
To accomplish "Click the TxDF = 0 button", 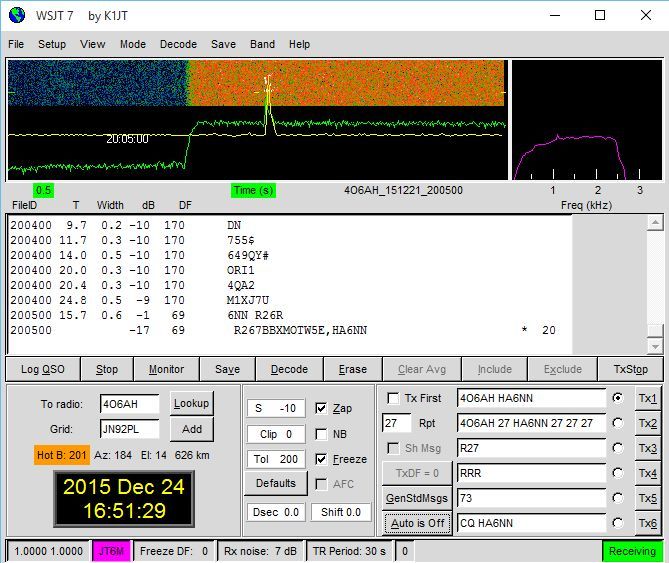I will pos(417,473).
